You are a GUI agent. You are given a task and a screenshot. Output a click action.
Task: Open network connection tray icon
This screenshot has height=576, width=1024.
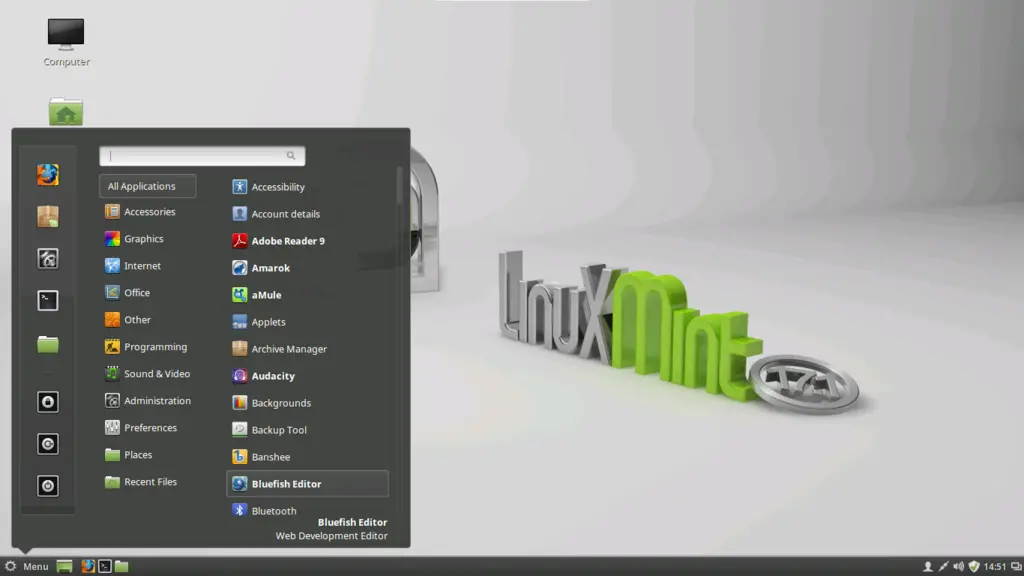tap(943, 566)
